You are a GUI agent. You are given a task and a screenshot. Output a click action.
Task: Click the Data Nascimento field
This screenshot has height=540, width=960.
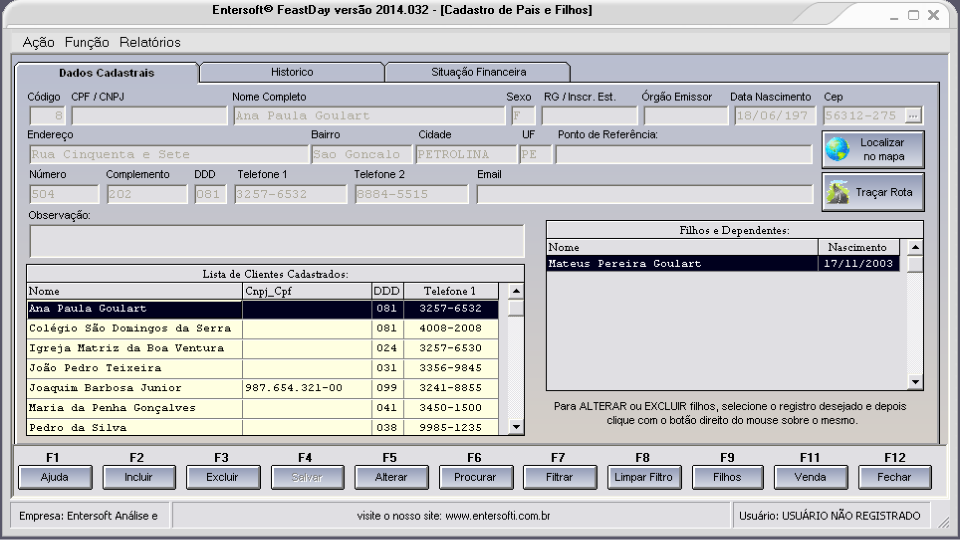click(775, 116)
